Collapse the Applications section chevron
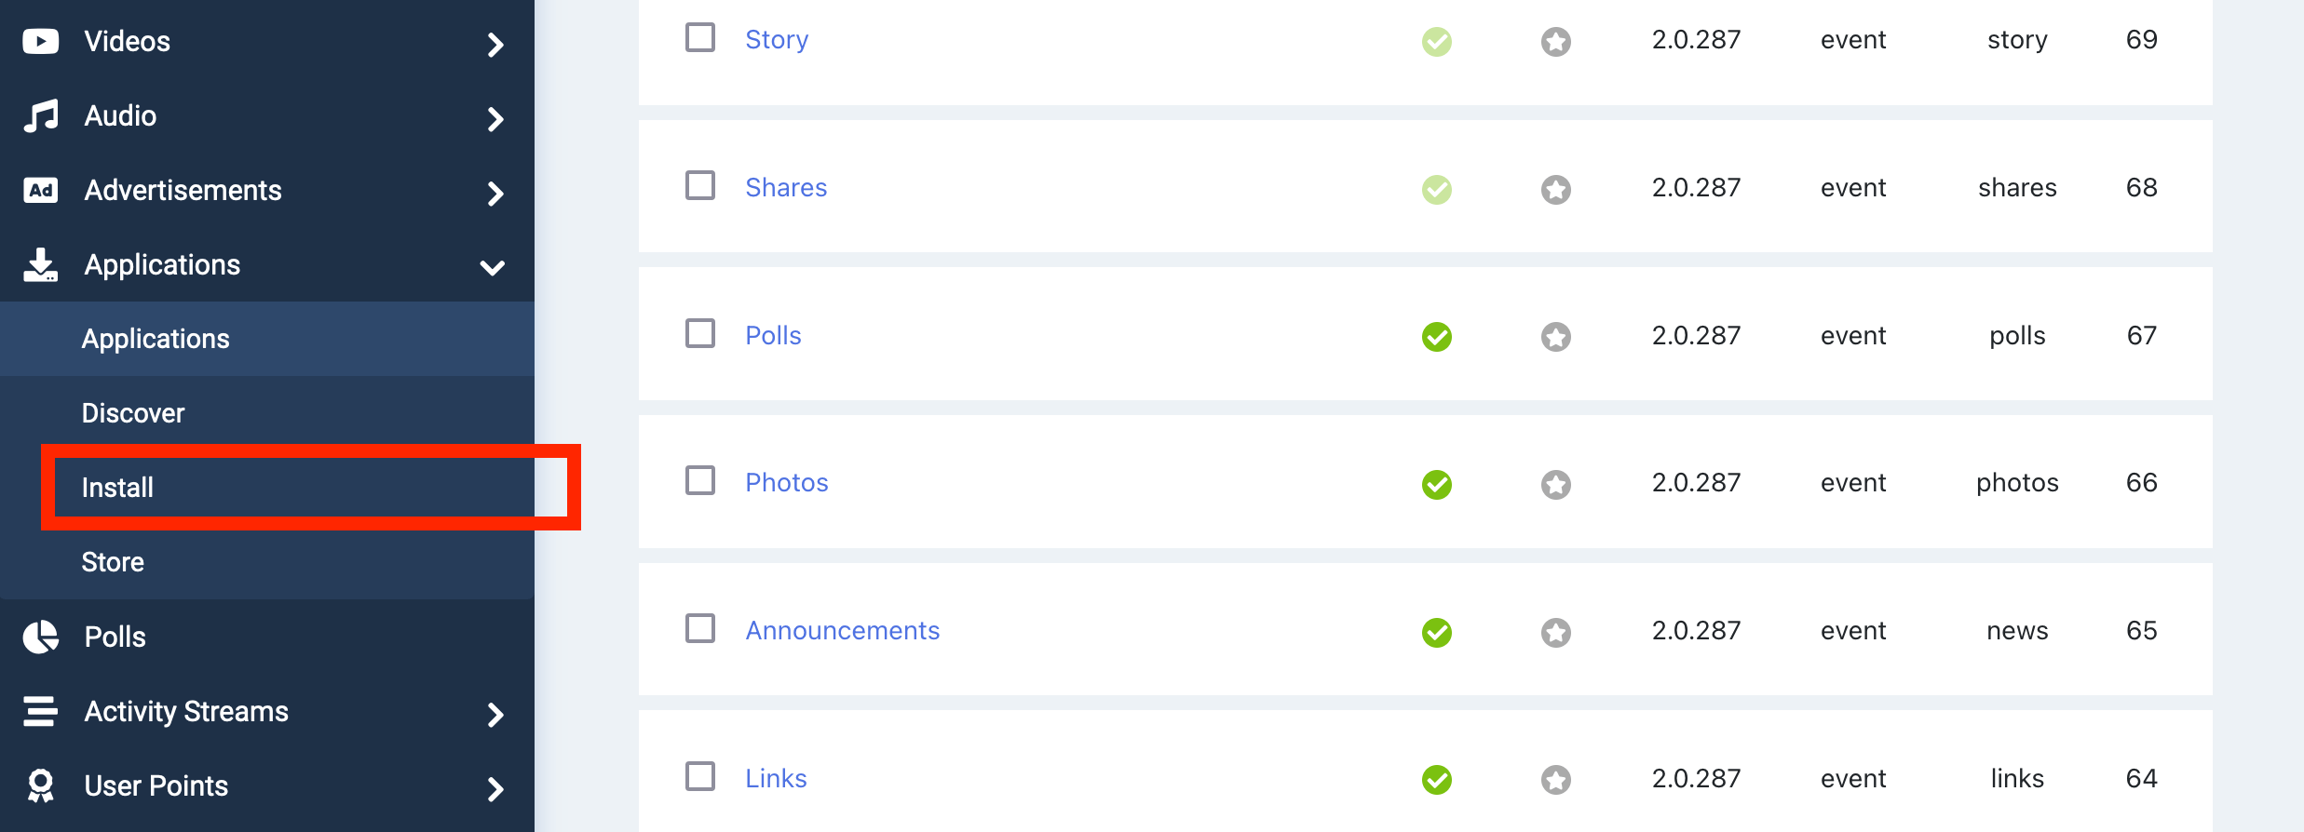 pos(491,267)
